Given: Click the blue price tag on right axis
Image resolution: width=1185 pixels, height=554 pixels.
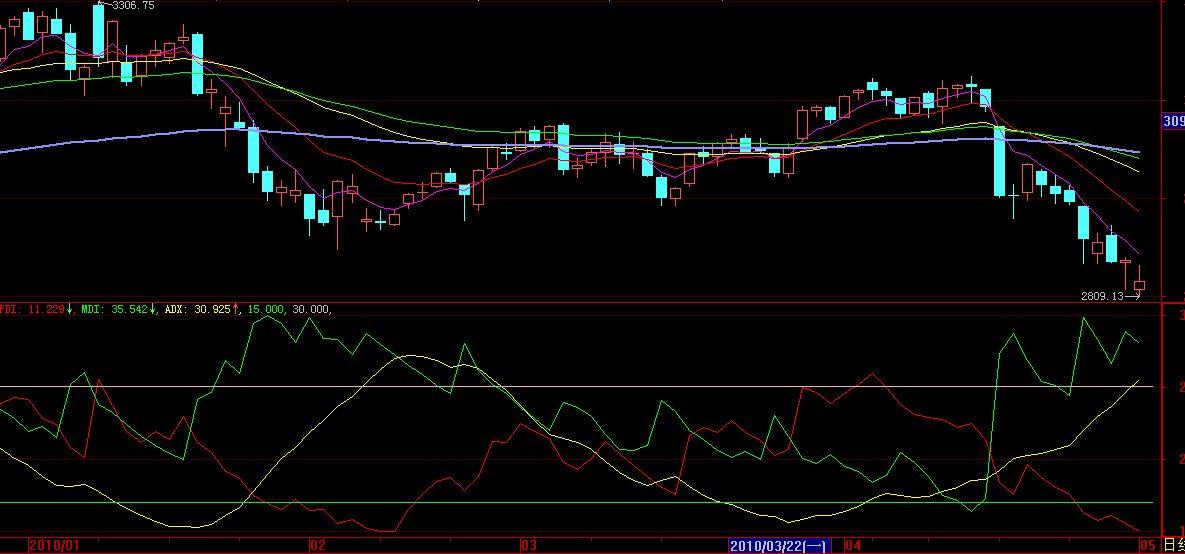Looking at the screenshot, I should (x=1172, y=121).
